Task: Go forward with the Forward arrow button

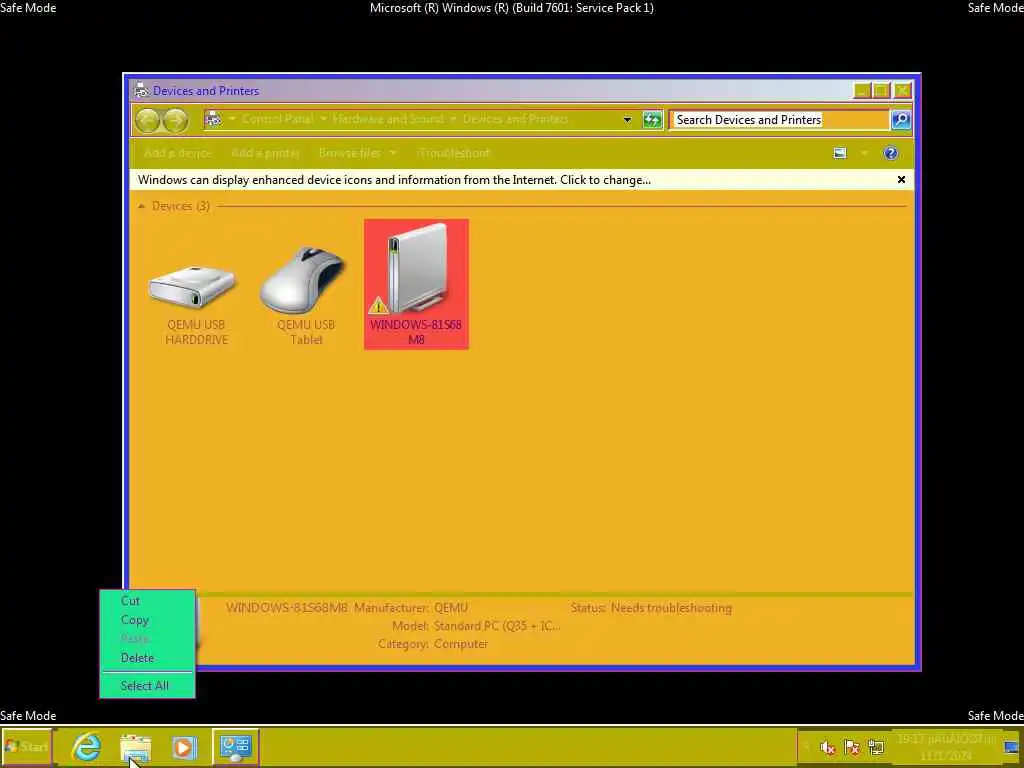Action: [x=175, y=120]
